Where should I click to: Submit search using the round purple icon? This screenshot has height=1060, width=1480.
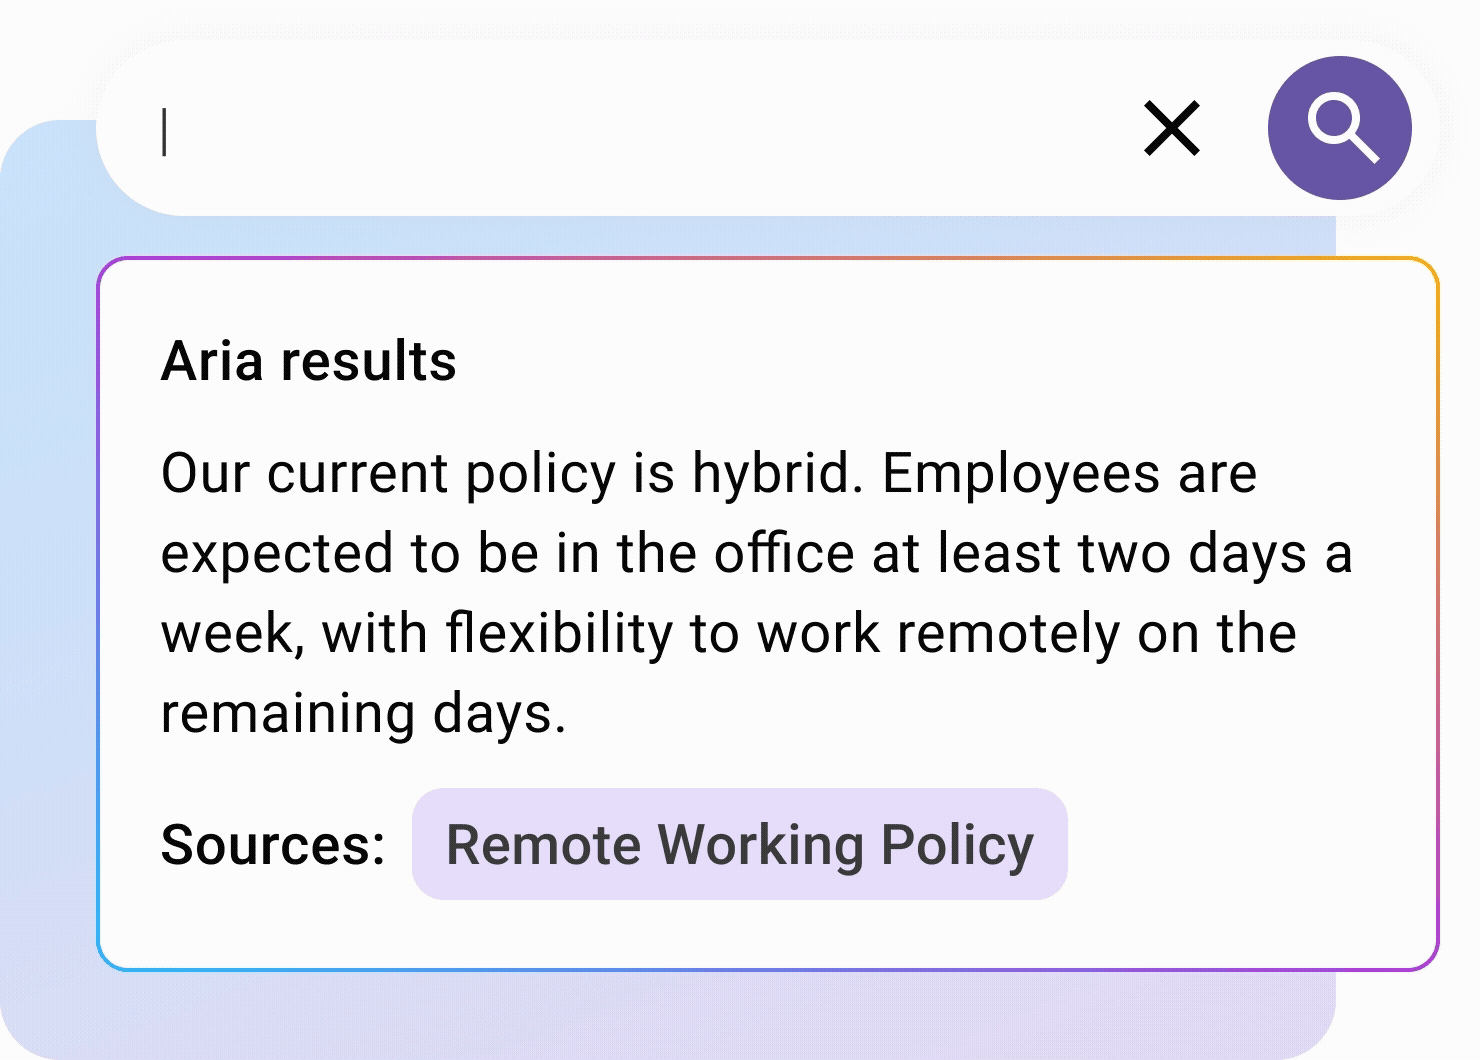click(1339, 128)
